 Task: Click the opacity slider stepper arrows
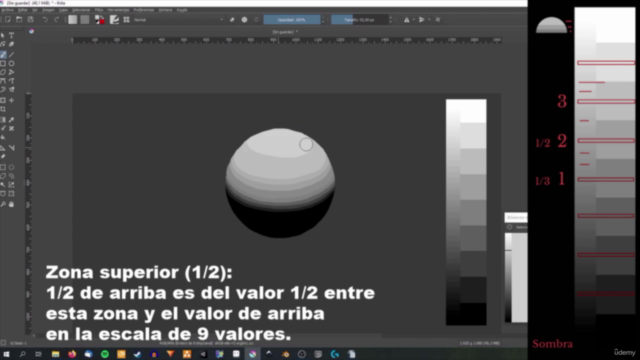pos(323,20)
